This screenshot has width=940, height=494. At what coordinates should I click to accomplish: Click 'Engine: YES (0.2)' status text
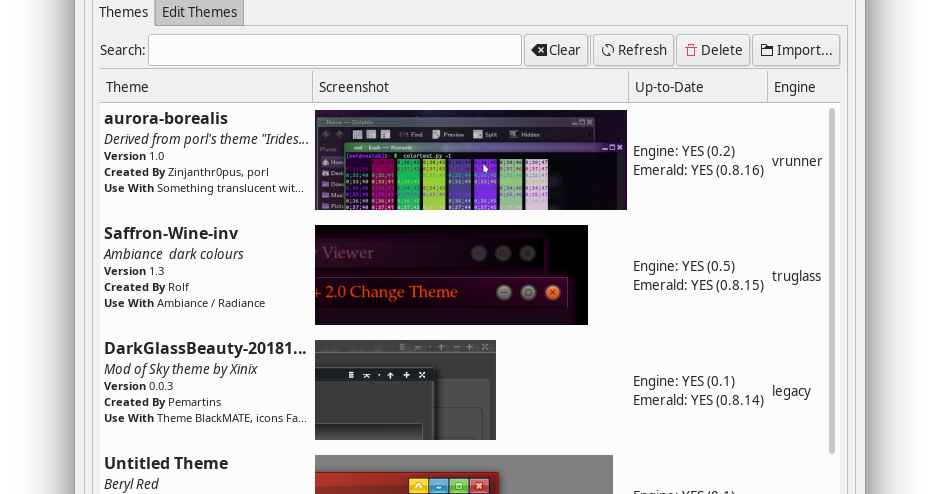(x=684, y=151)
